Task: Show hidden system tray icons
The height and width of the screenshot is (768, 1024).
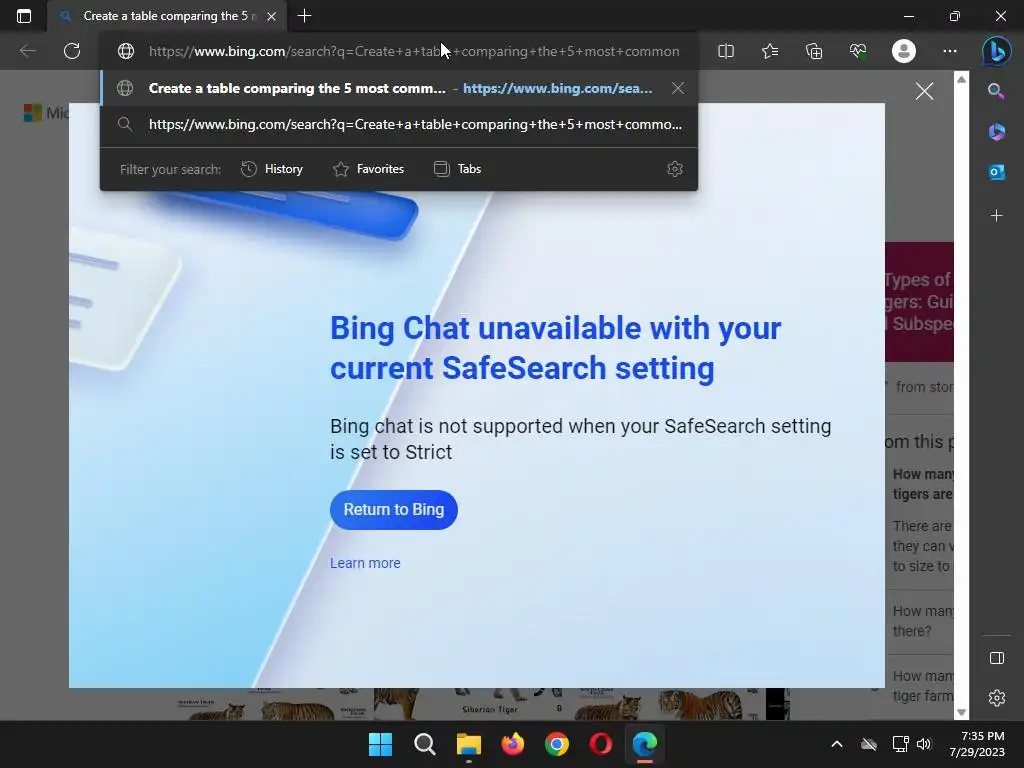Action: (837, 744)
